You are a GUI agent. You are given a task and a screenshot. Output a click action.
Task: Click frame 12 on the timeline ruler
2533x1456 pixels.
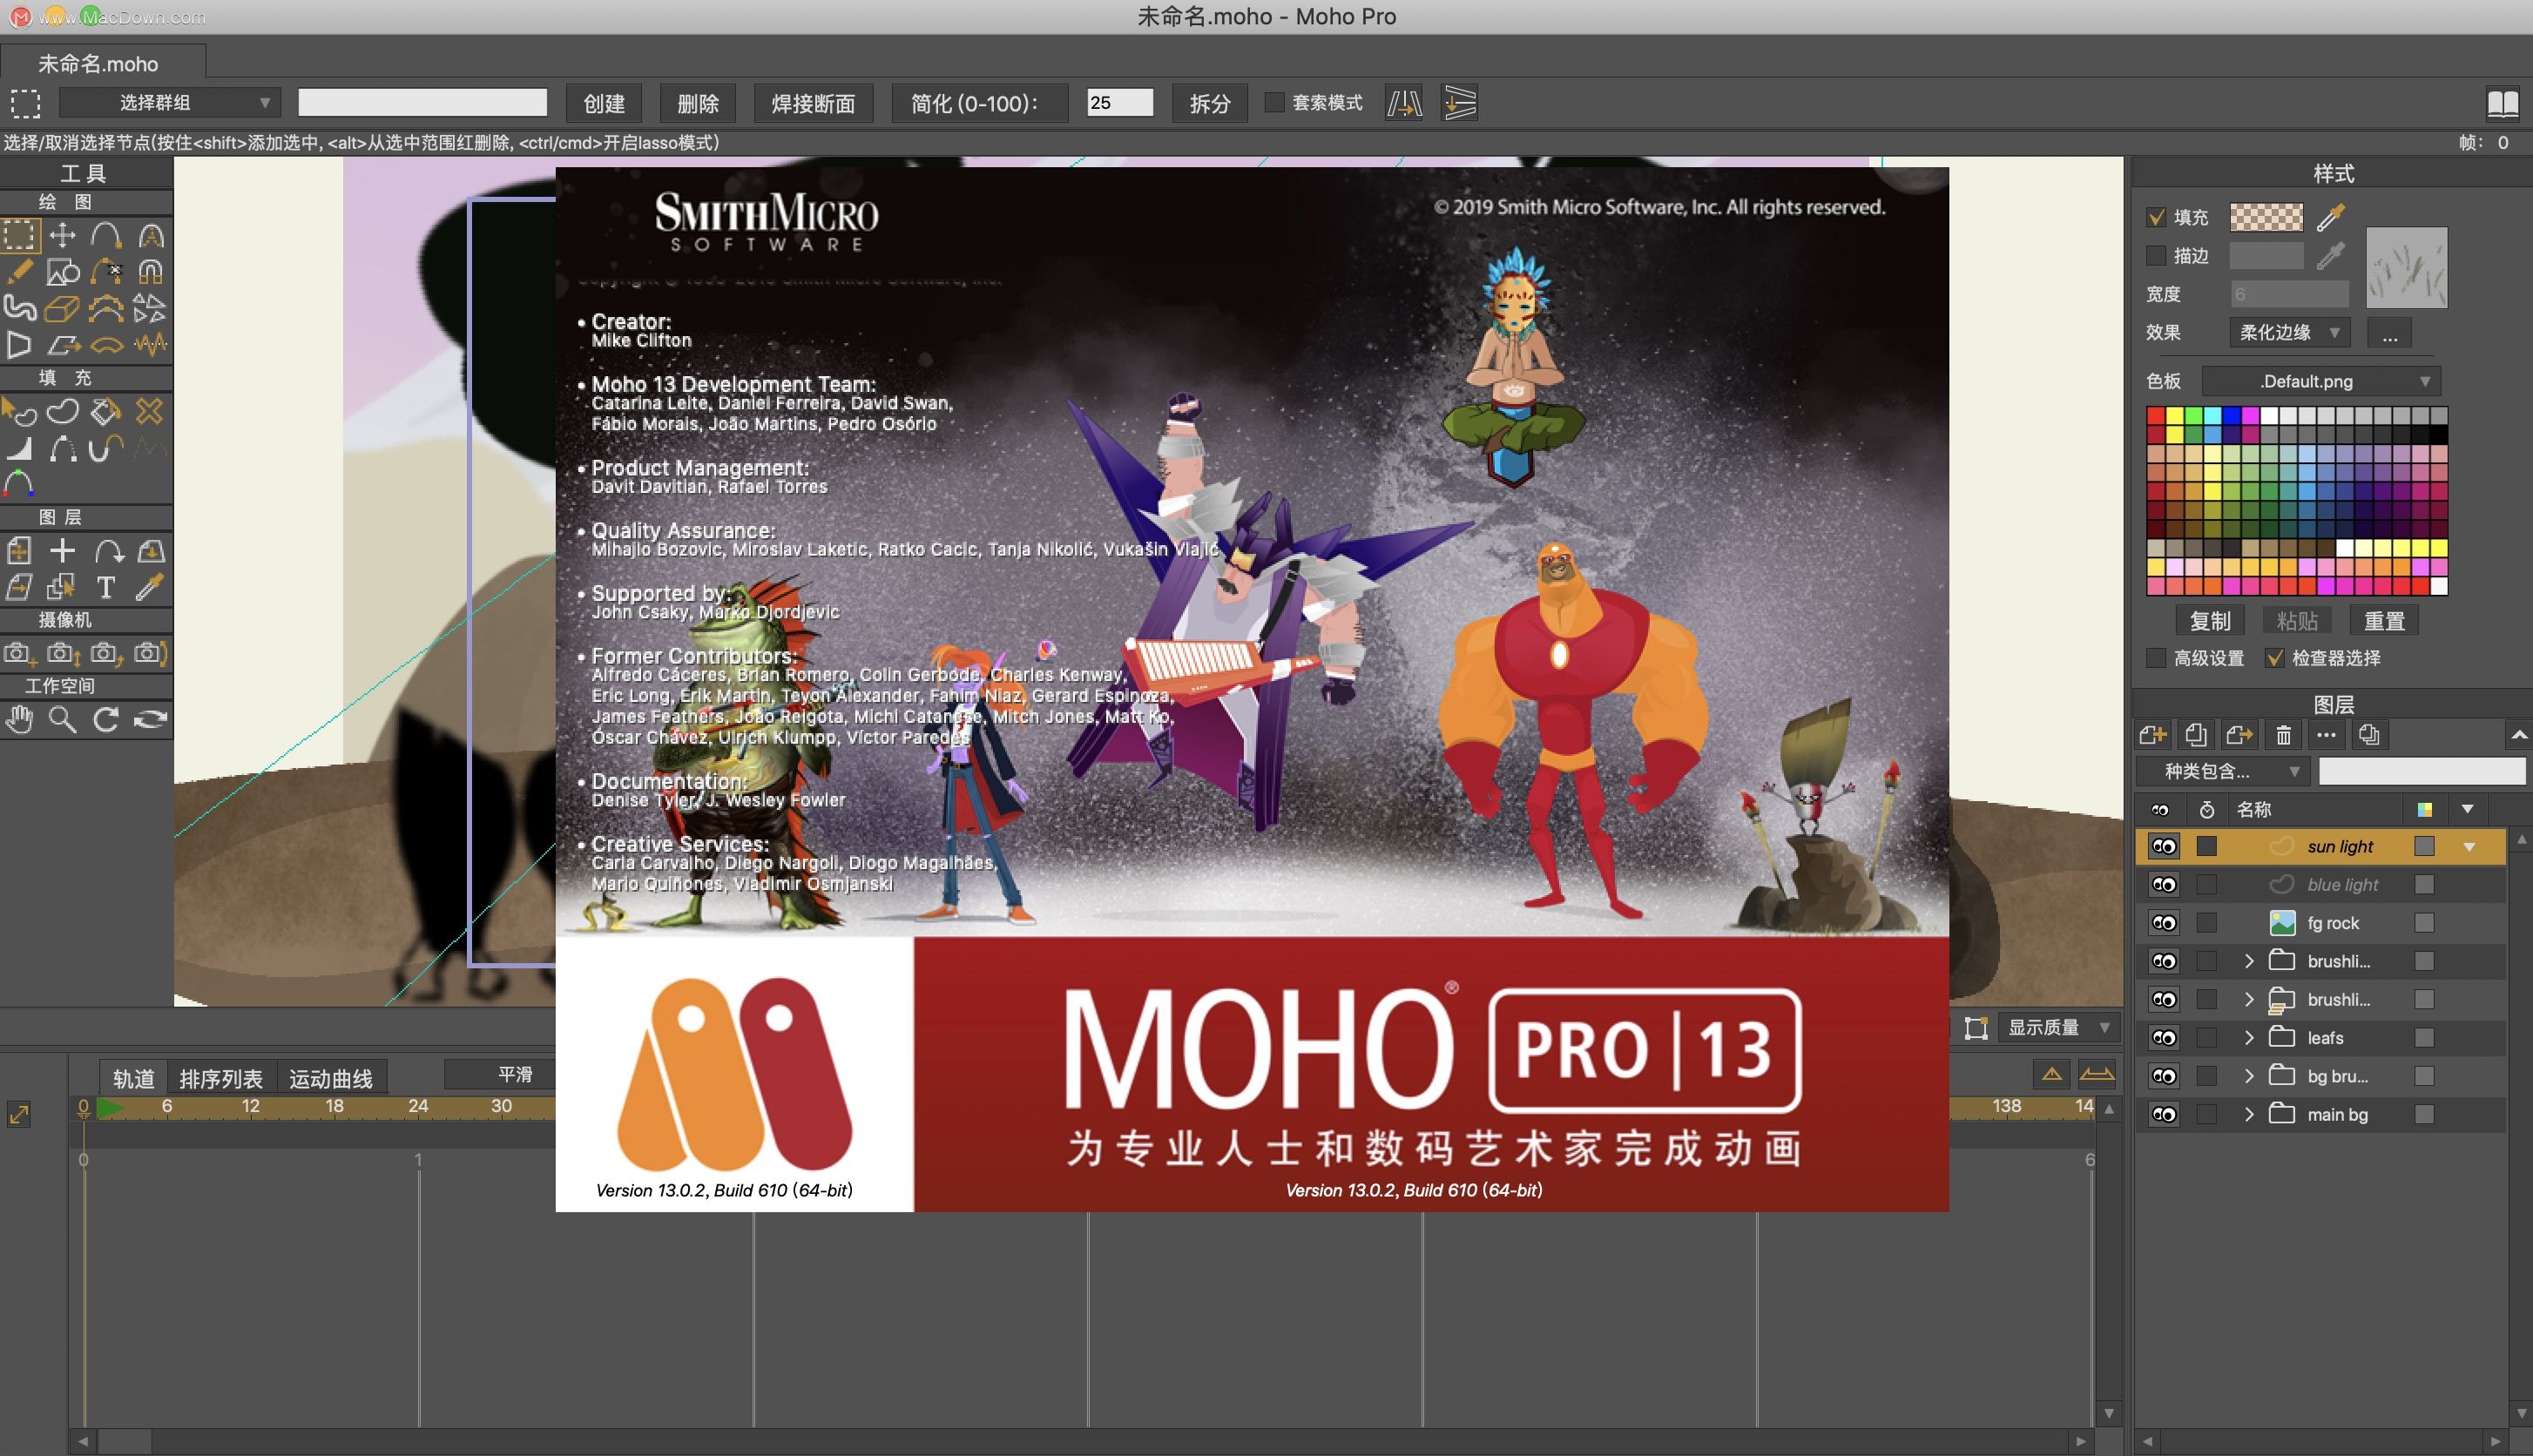(x=251, y=1106)
